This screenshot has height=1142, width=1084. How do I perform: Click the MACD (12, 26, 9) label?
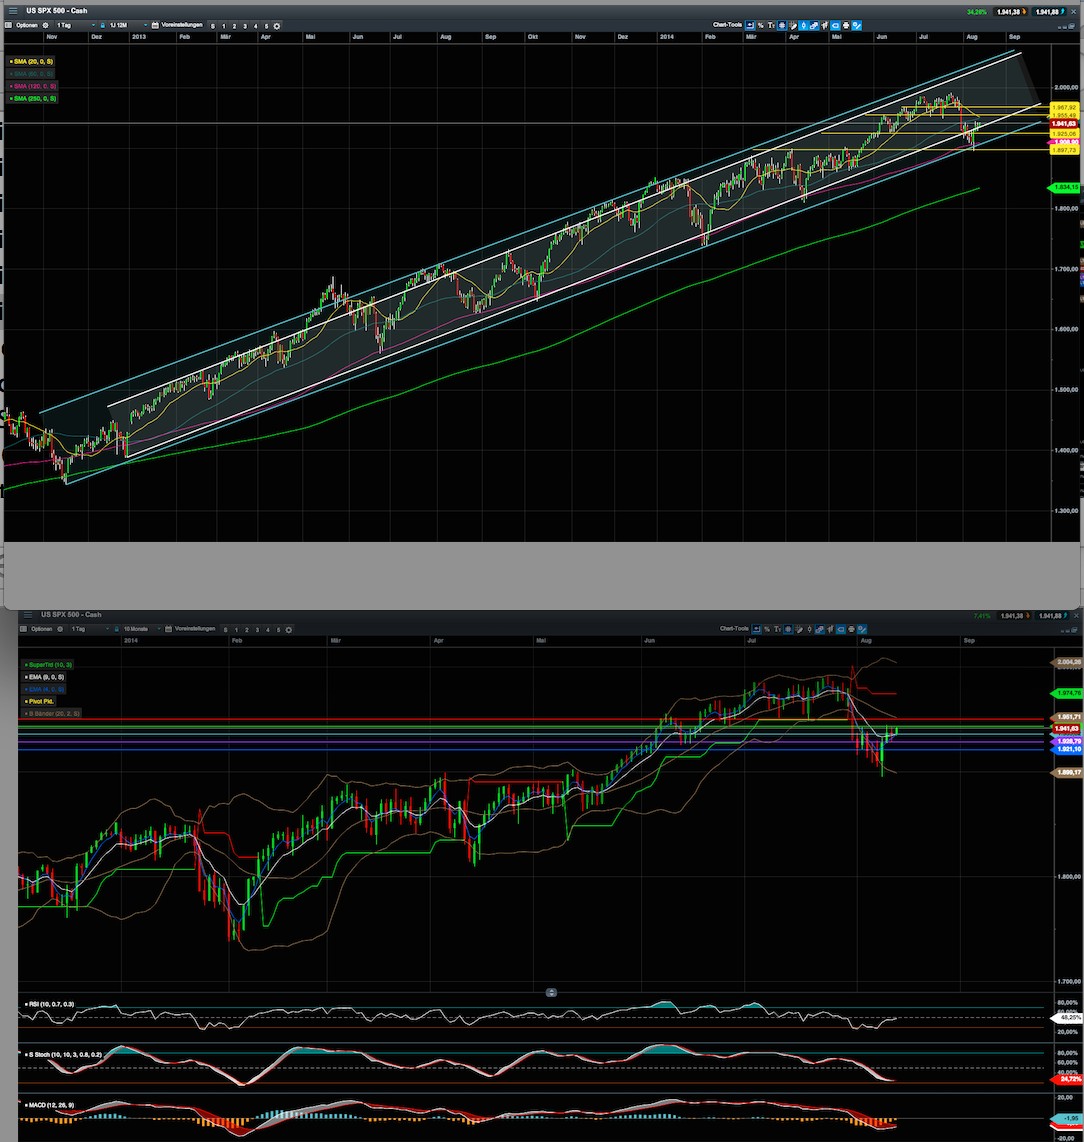pyautogui.click(x=50, y=1105)
